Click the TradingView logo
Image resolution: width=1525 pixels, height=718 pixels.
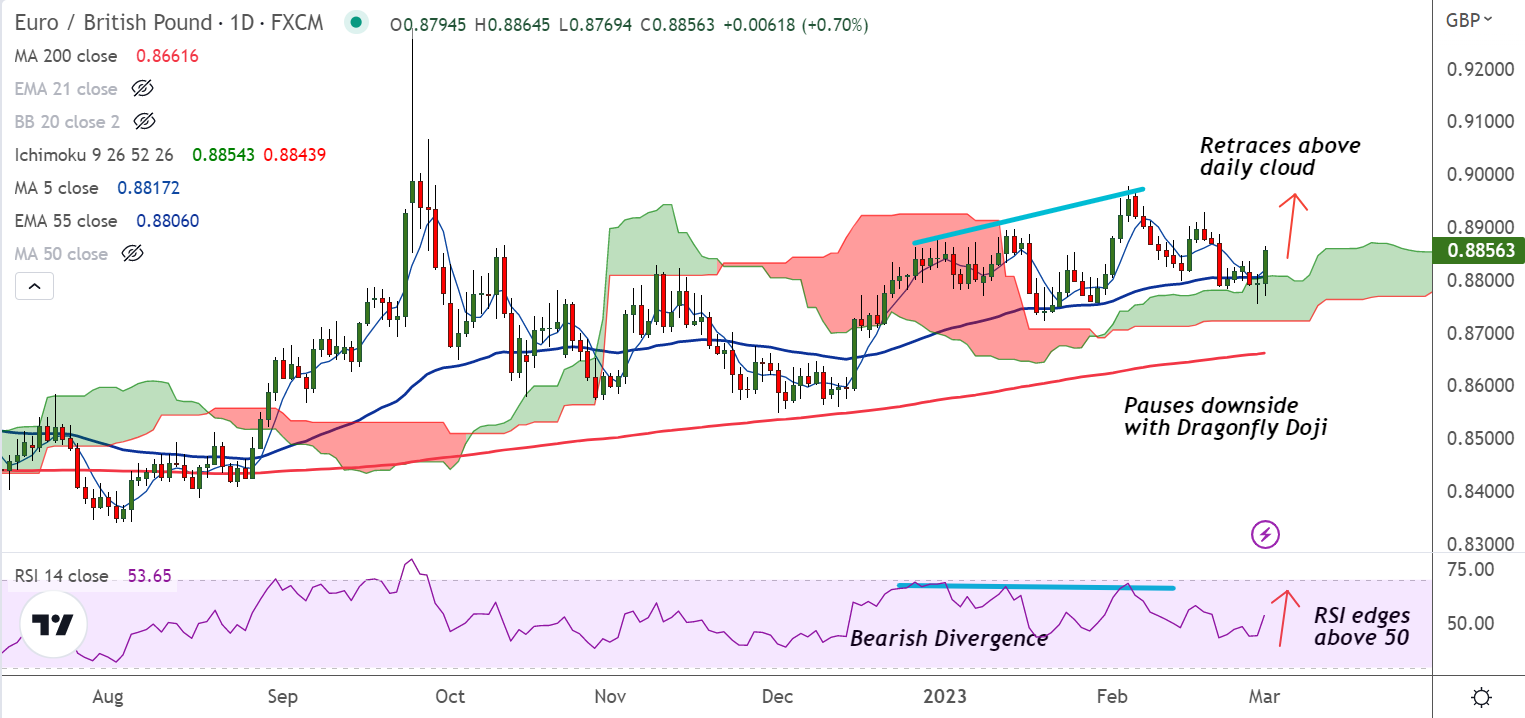53,626
